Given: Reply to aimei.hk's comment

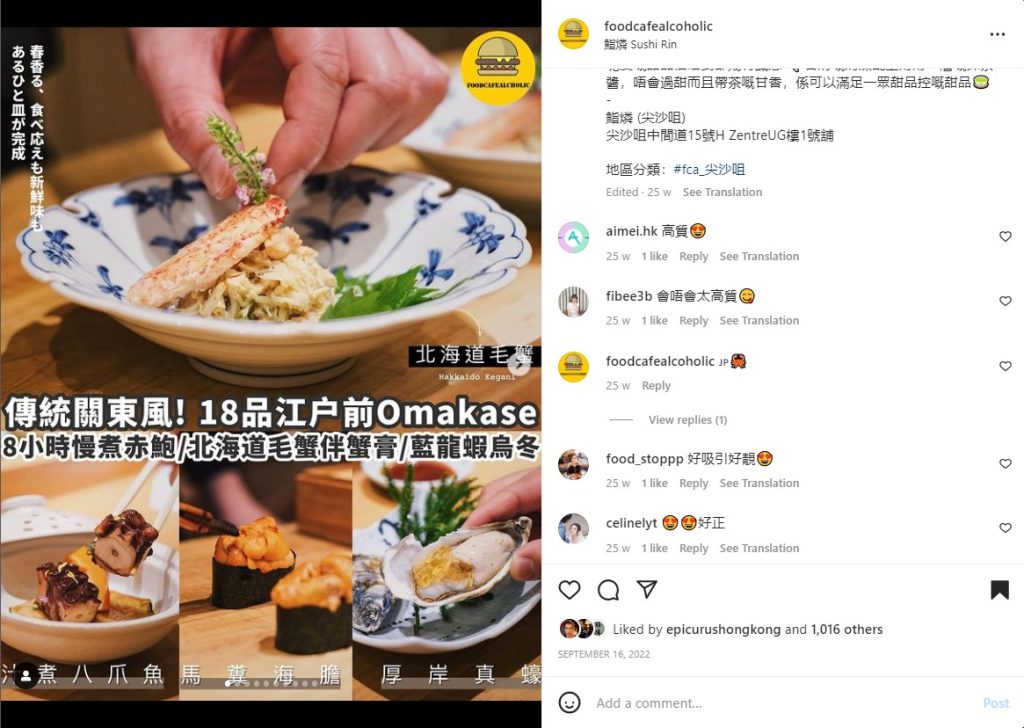Looking at the screenshot, I should 694,257.
